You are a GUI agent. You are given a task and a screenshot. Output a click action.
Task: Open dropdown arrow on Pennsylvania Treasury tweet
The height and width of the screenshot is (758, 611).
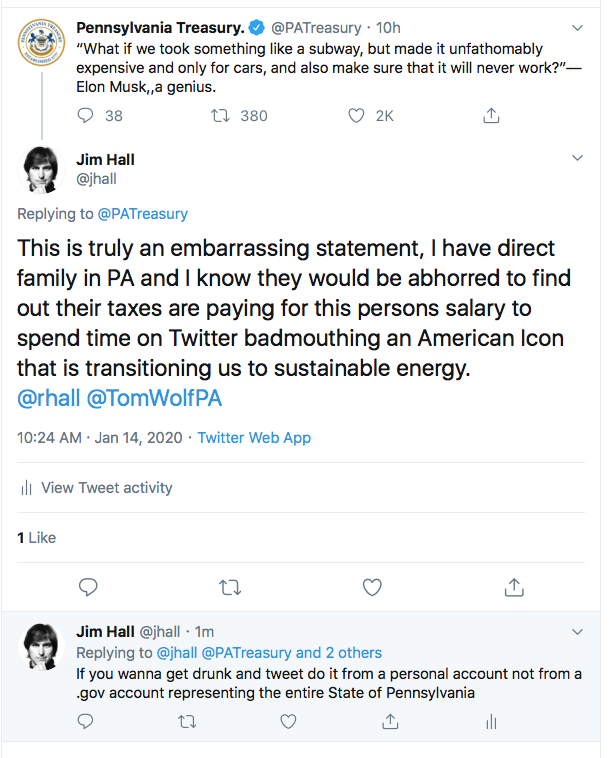577,28
